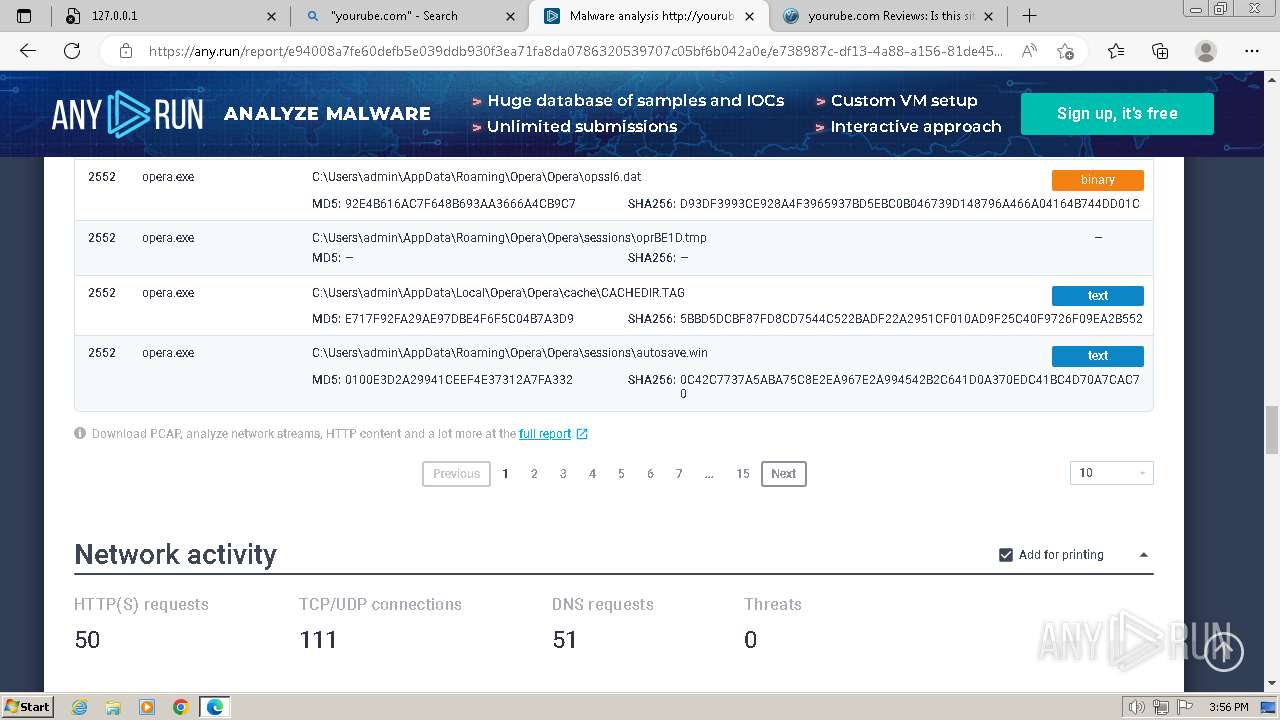Open a new browser tab
The width and height of the screenshot is (1280, 720).
(x=1029, y=16)
